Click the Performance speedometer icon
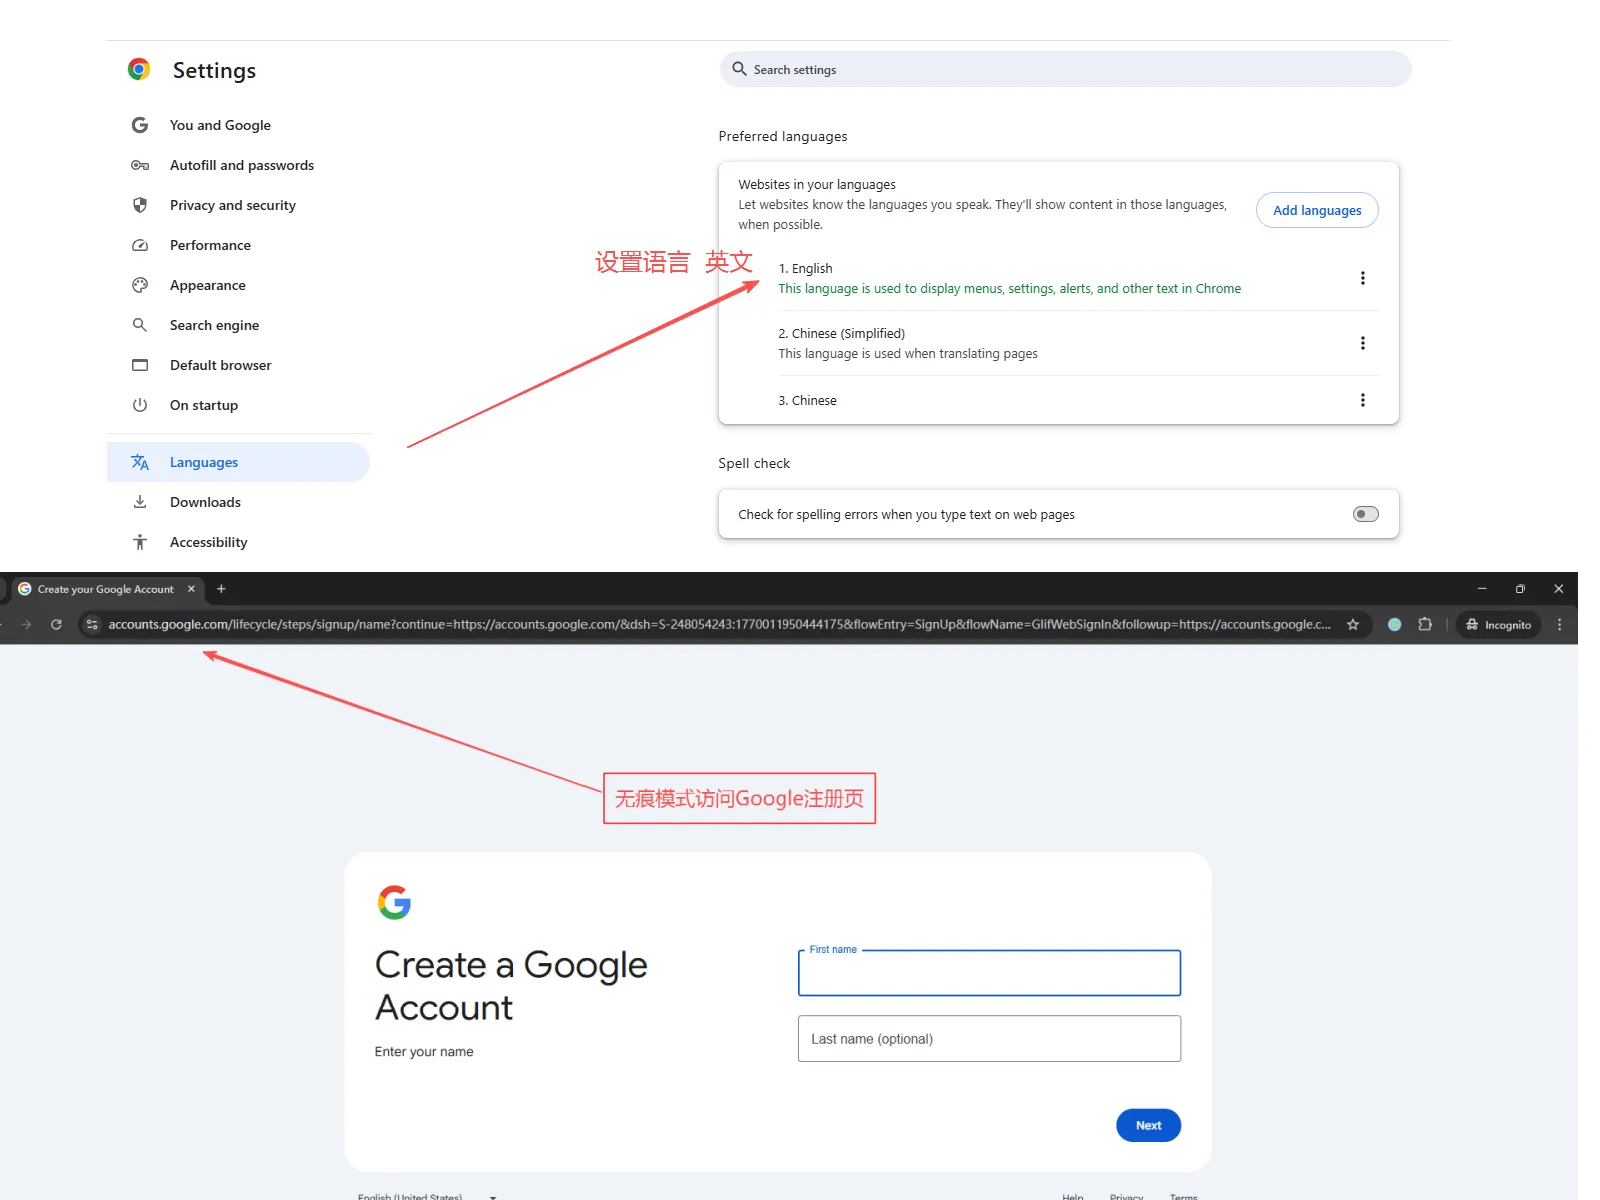1600x1200 pixels. (x=139, y=245)
